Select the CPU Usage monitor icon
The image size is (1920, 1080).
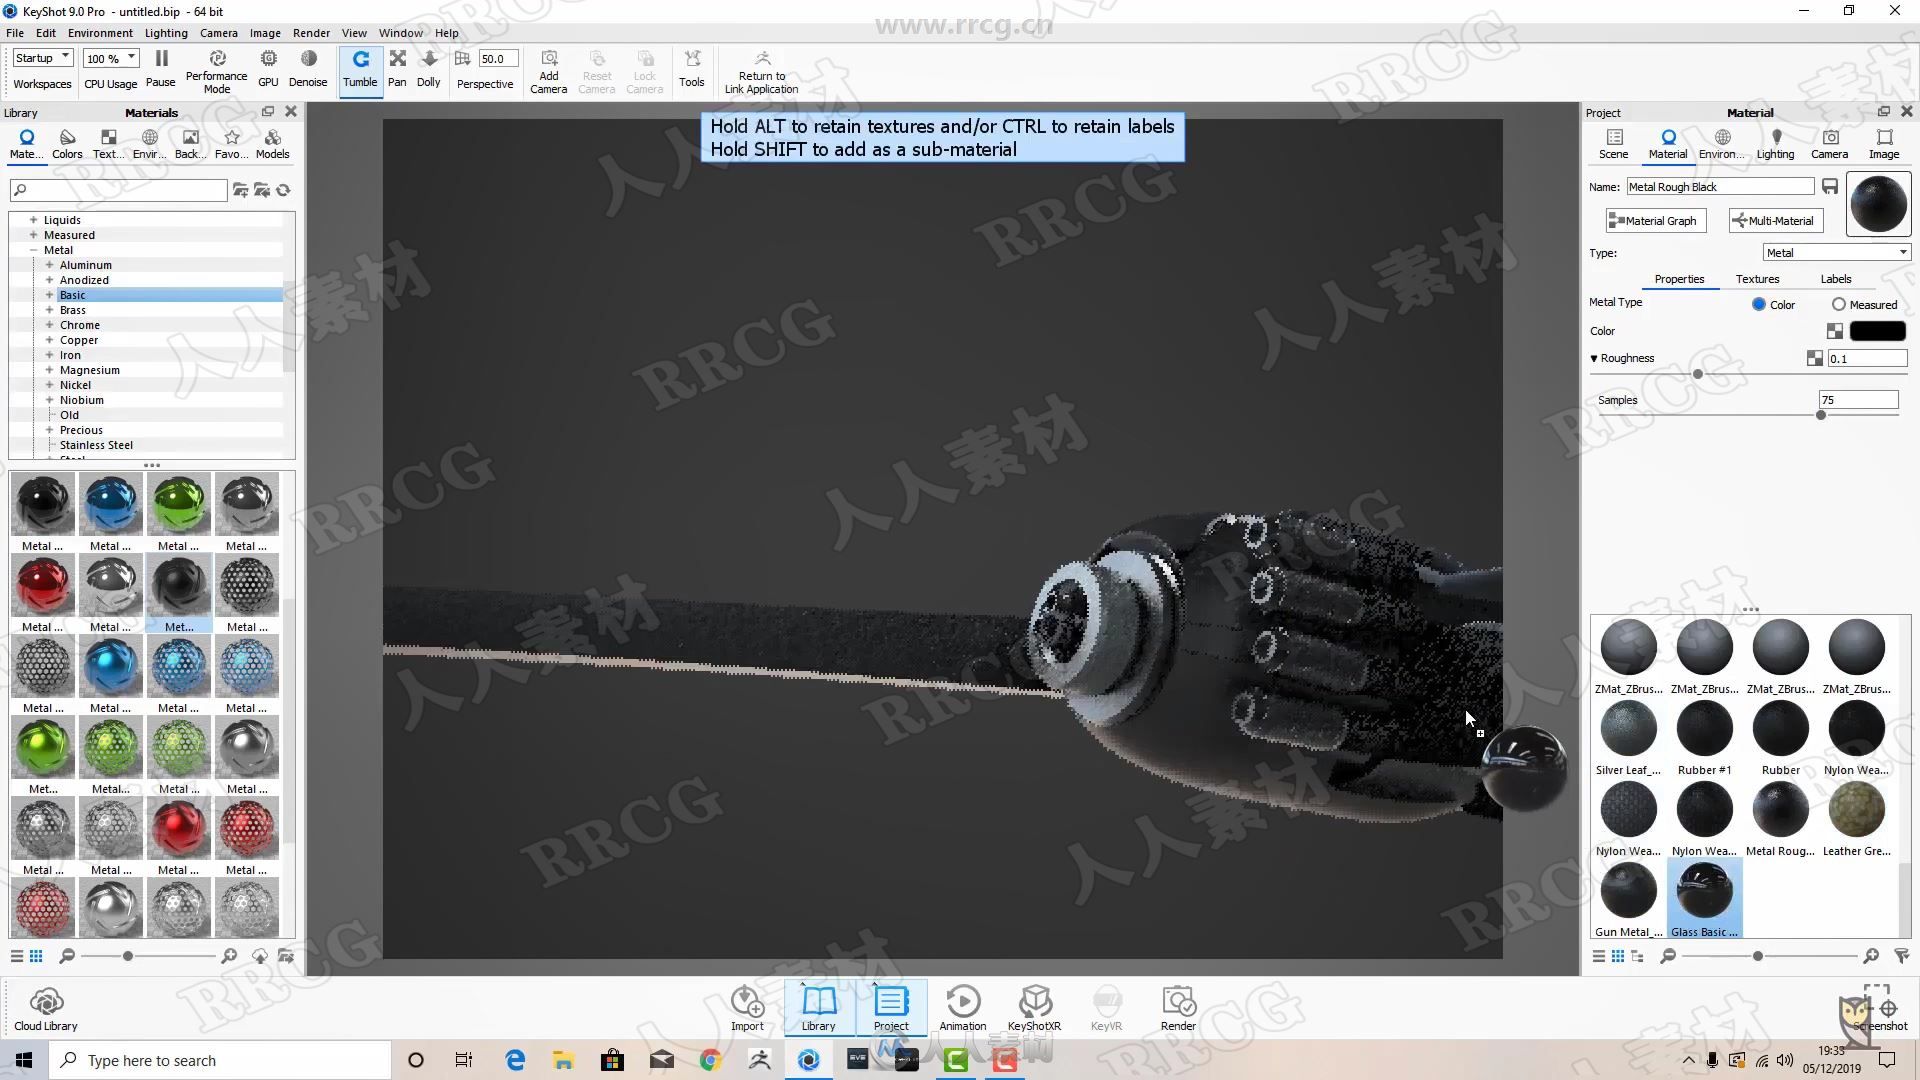click(x=111, y=69)
